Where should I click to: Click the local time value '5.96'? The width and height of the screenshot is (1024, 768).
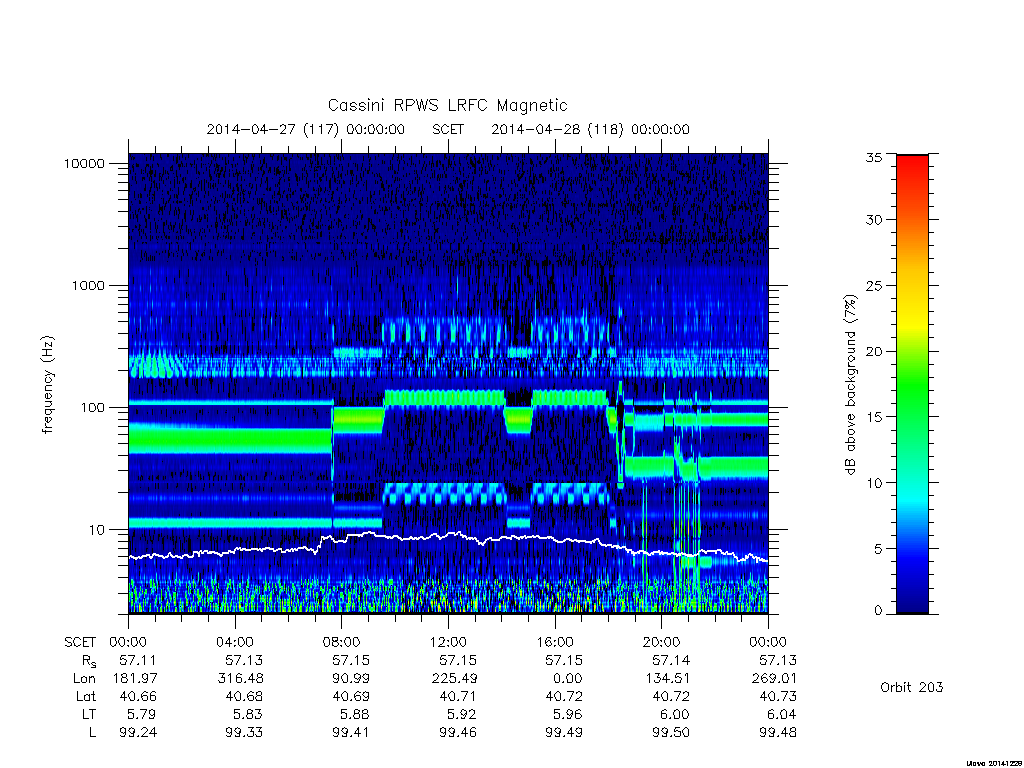pos(568,714)
